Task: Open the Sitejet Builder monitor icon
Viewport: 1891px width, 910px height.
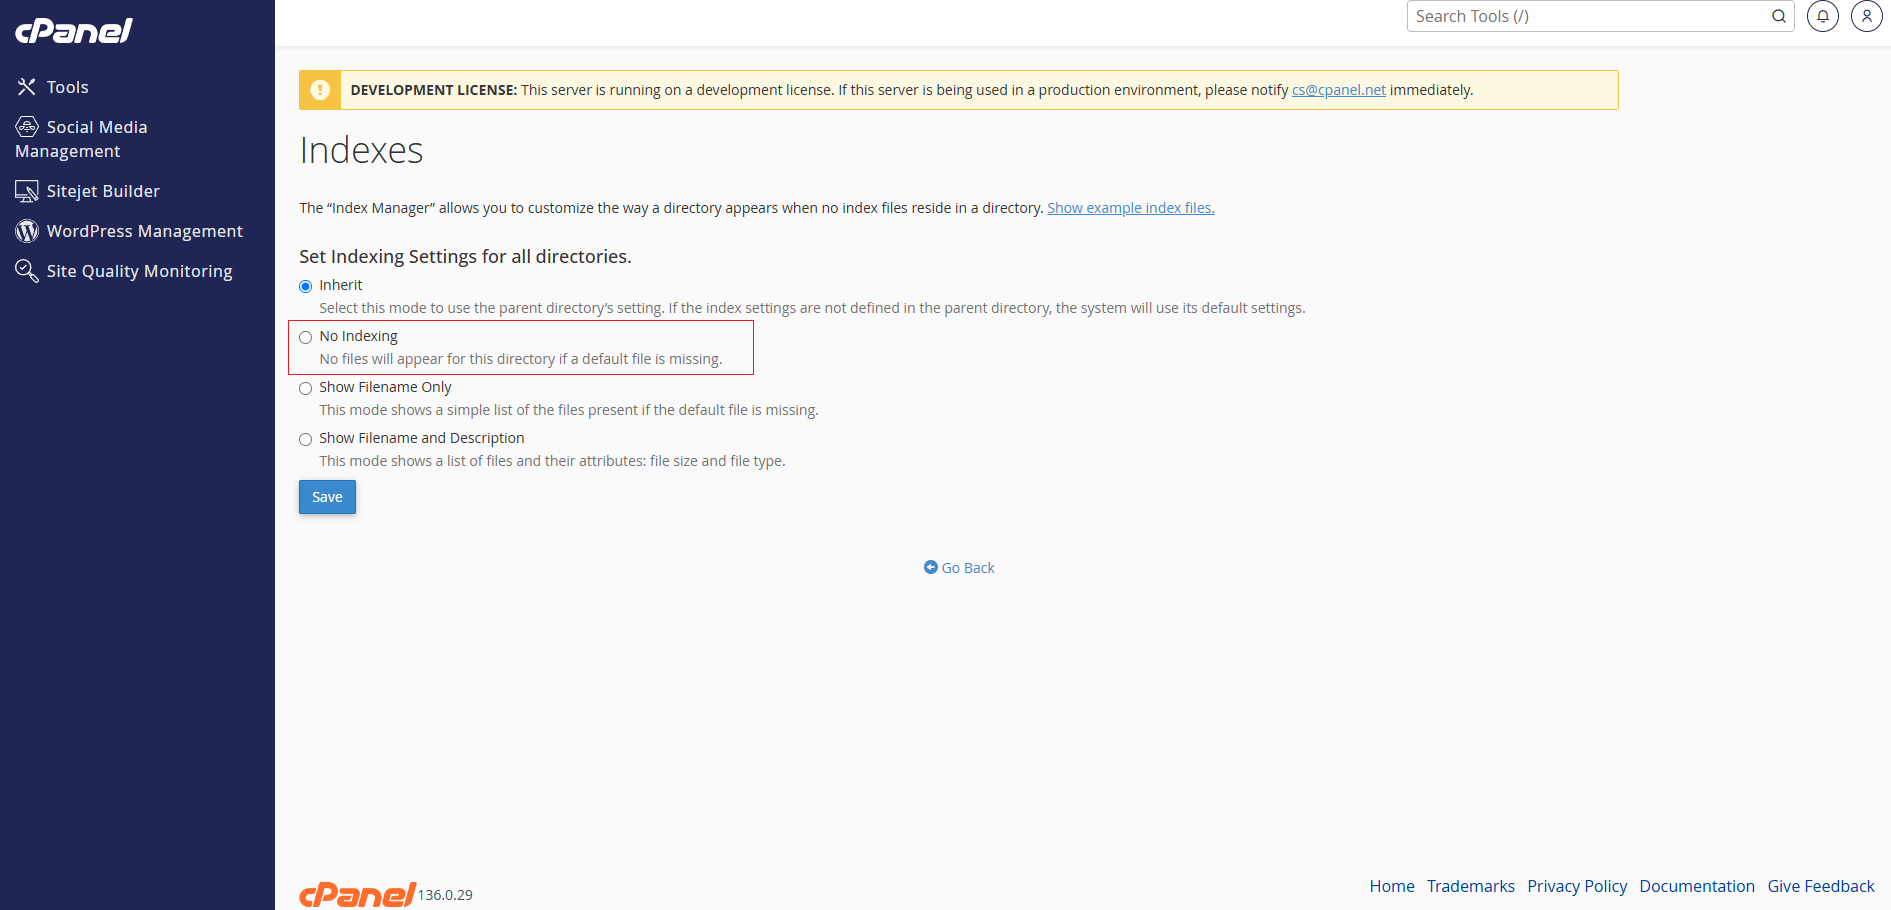Action: (x=27, y=191)
